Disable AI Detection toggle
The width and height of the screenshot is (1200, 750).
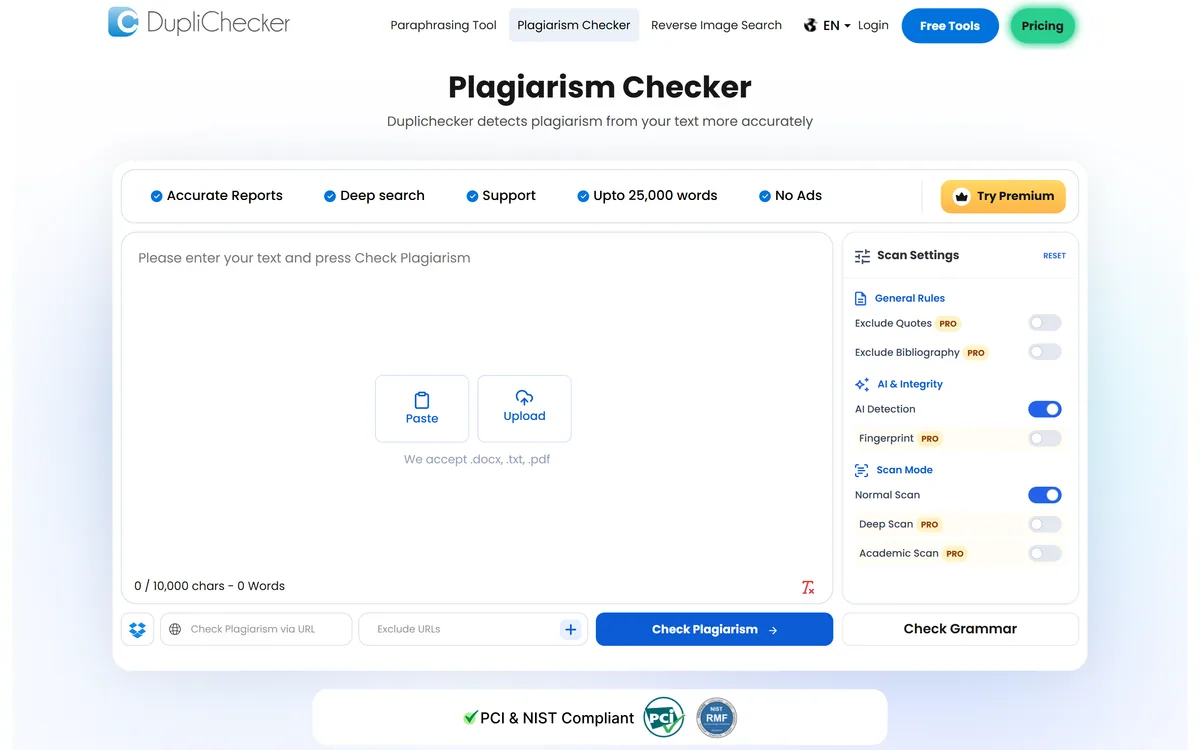pyautogui.click(x=1045, y=409)
